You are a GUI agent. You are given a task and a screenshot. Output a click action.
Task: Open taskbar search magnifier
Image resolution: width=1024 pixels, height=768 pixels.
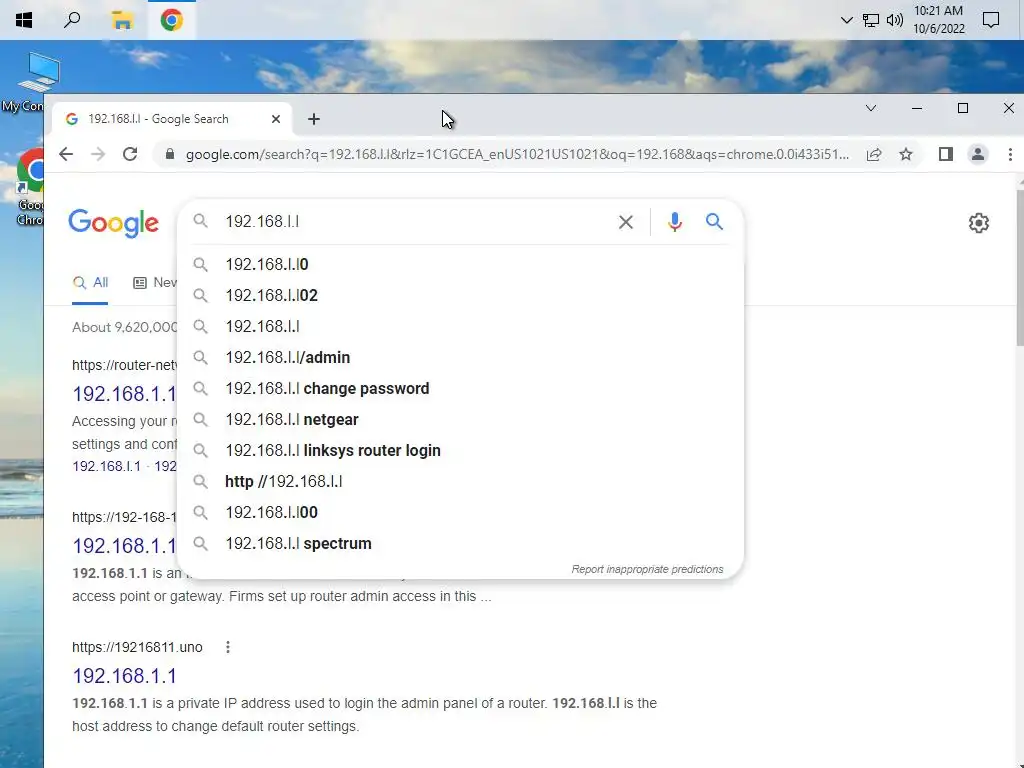[72, 20]
